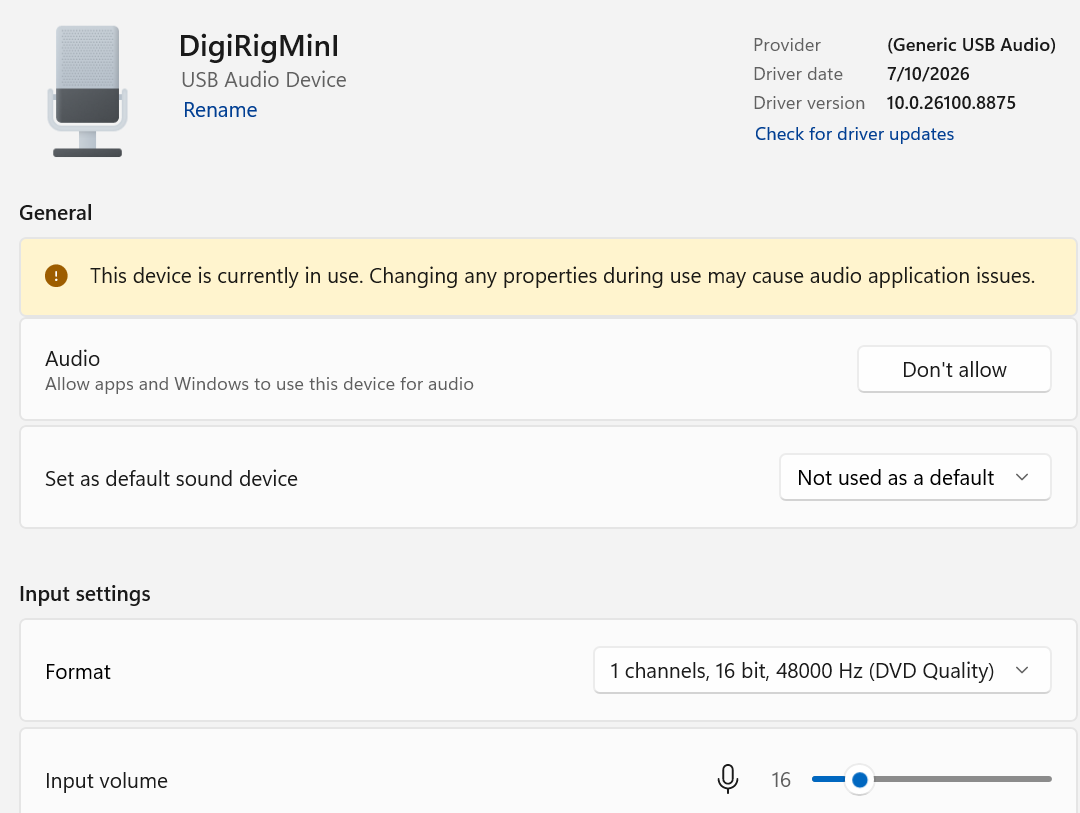The image size is (1080, 813).
Task: Click the Audio row label
Action: [x=72, y=358]
